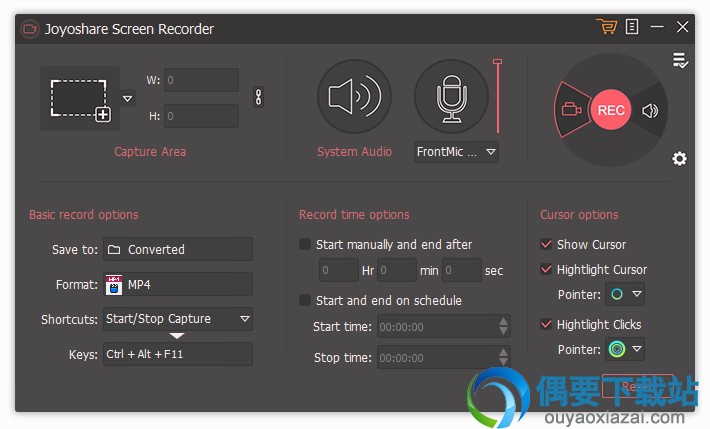
Task: Click the sec duration input field
Action: tap(461, 270)
